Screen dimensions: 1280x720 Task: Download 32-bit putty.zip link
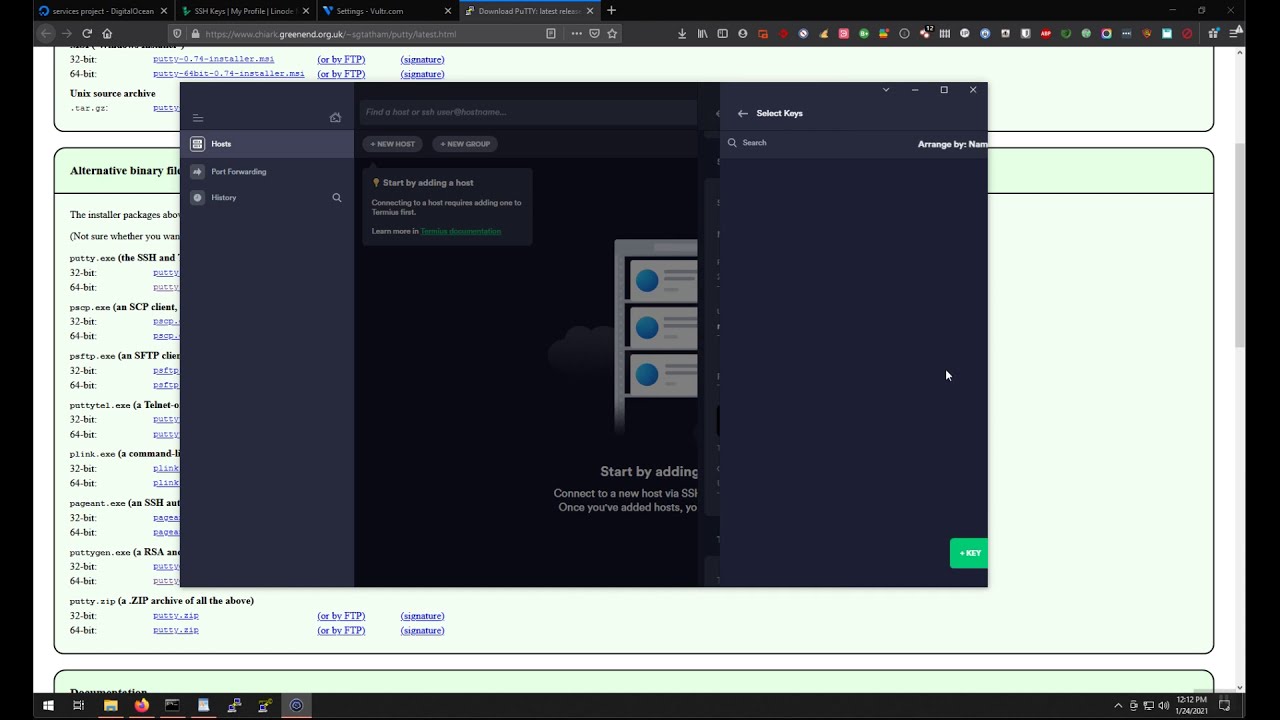[175, 616]
